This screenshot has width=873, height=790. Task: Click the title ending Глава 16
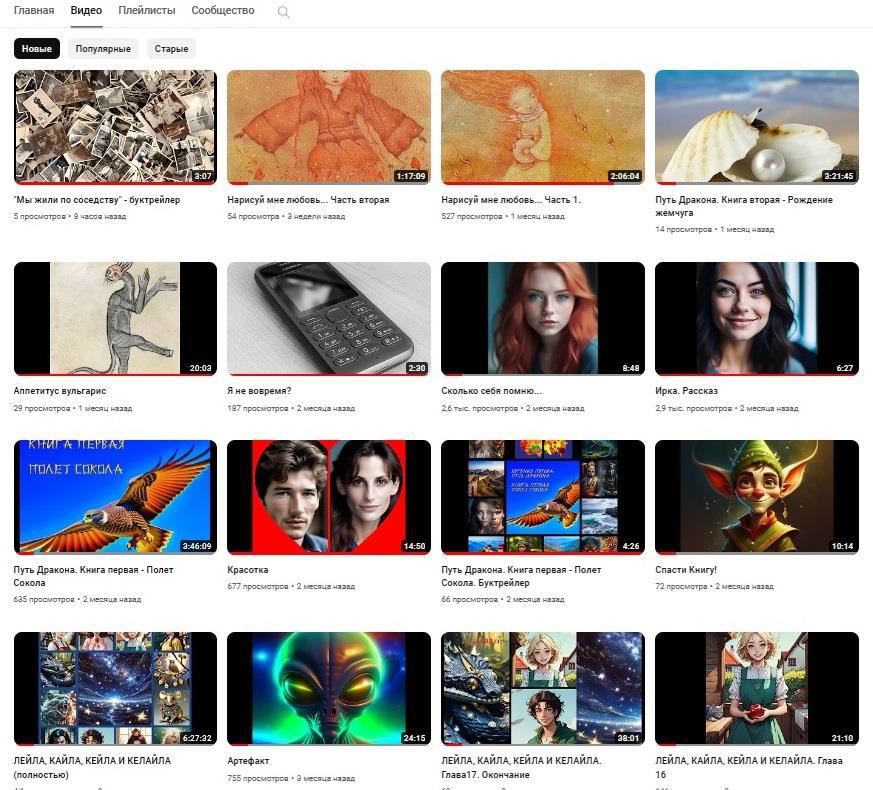tap(749, 767)
